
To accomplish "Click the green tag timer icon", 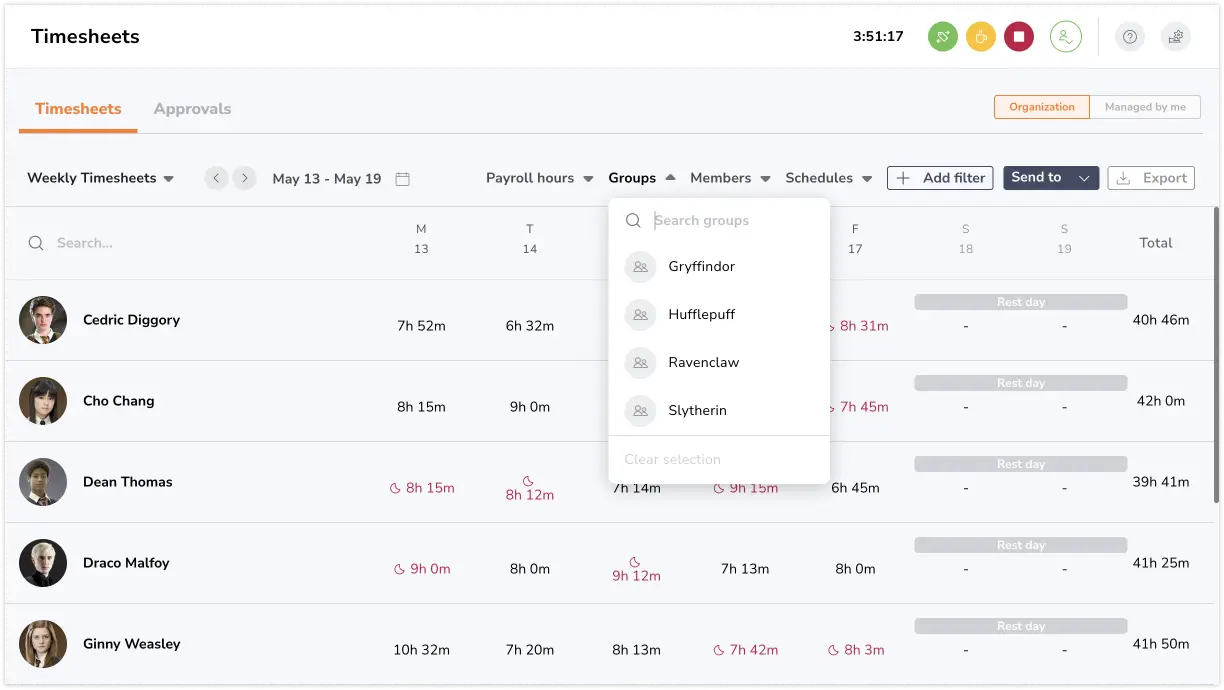I will point(942,36).
